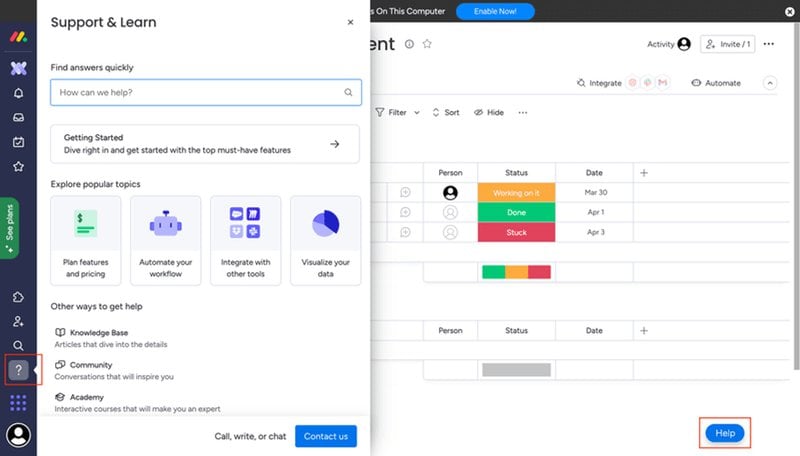The height and width of the screenshot is (456, 800).
Task: Open the apps grid icon in sidebar
Action: point(18,403)
